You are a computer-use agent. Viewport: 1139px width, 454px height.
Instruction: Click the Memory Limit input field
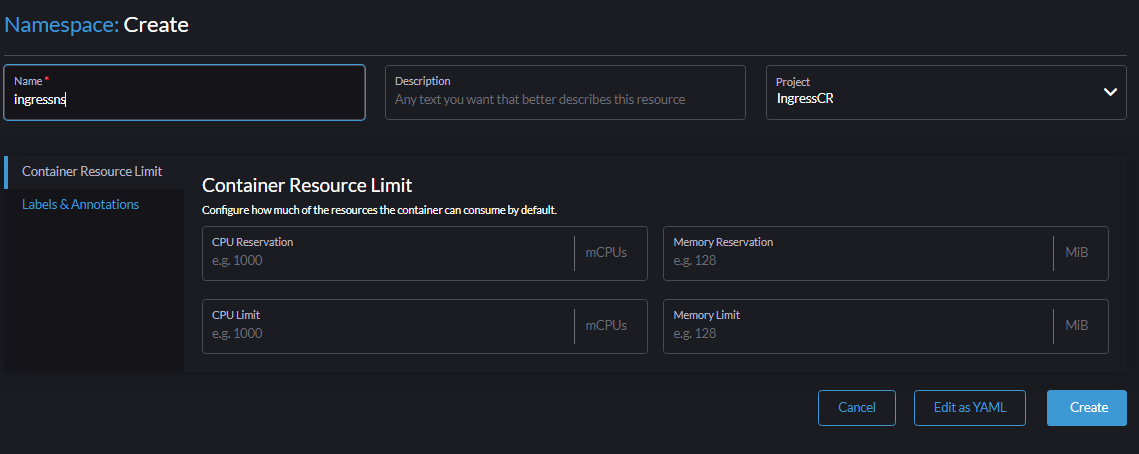(x=858, y=326)
